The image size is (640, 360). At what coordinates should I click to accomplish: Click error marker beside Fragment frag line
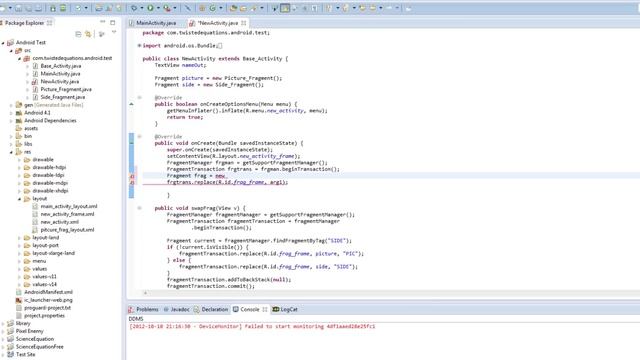[x=132, y=176]
